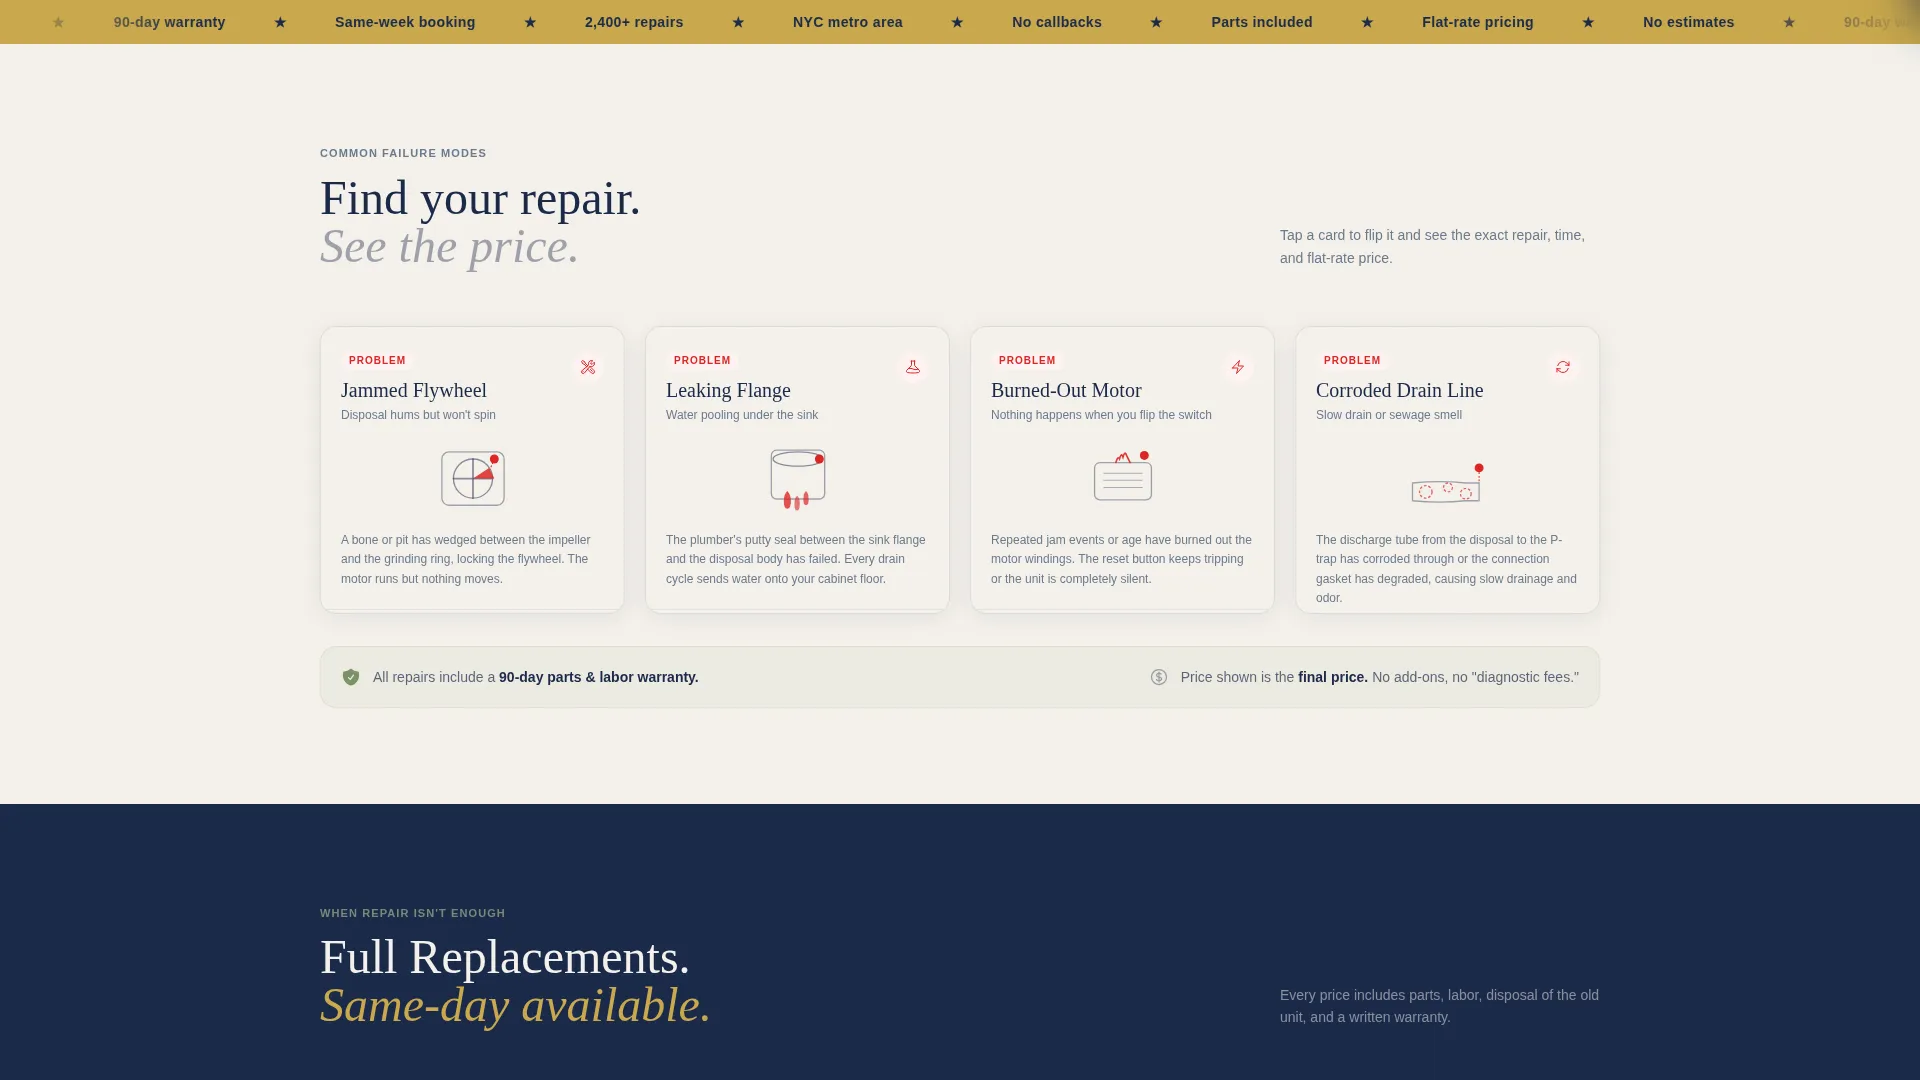Click star separator between 90-day warranty and Same-week booking
The width and height of the screenshot is (1920, 1080).
click(x=280, y=22)
